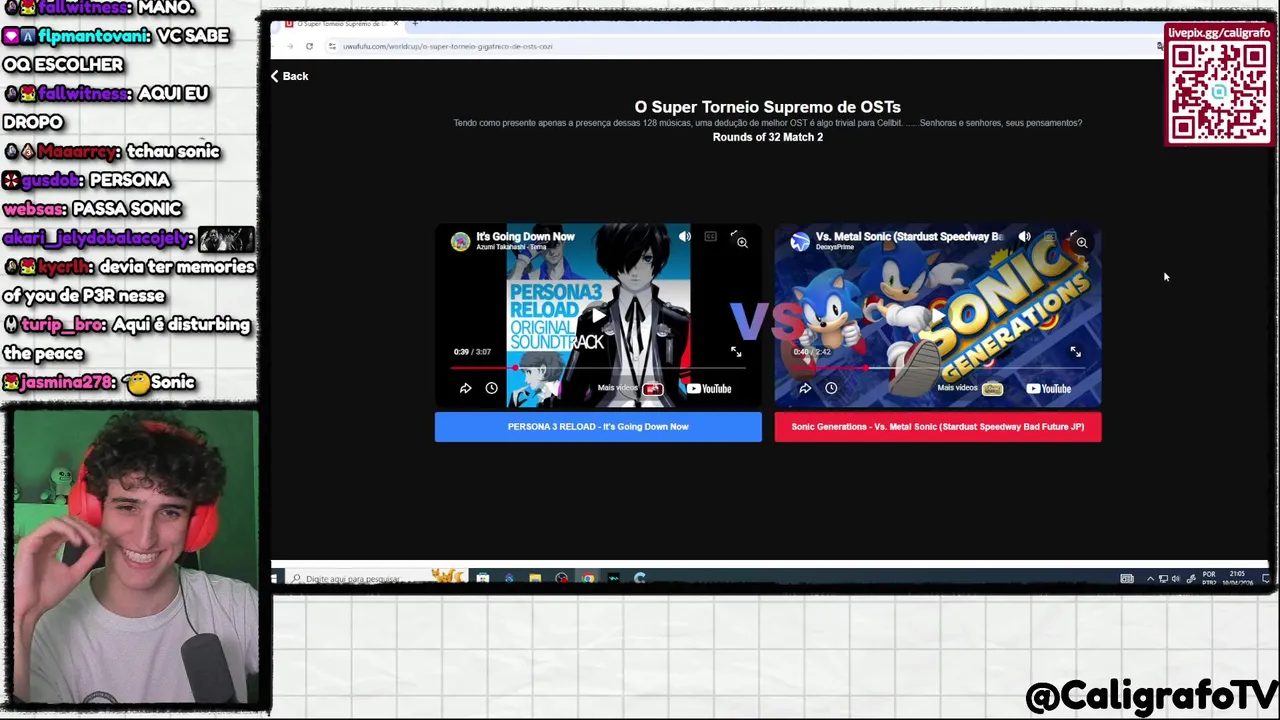Share the Vs. Metal Sonic video

coord(805,388)
